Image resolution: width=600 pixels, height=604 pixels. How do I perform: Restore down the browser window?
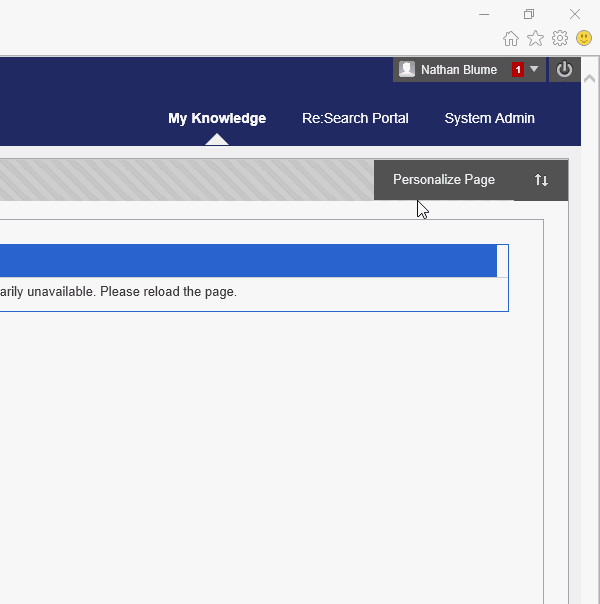(x=529, y=15)
